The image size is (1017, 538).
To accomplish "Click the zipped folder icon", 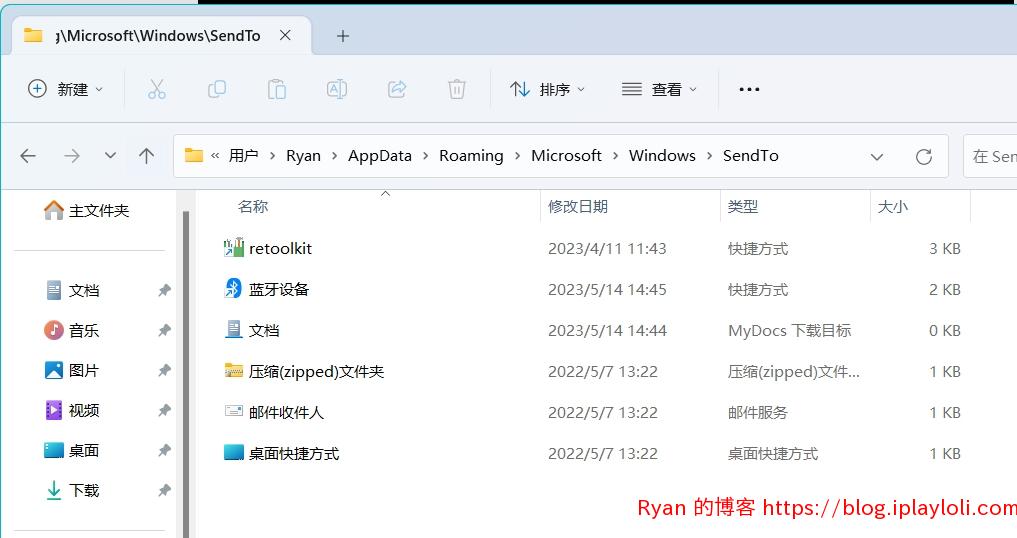I will (233, 371).
